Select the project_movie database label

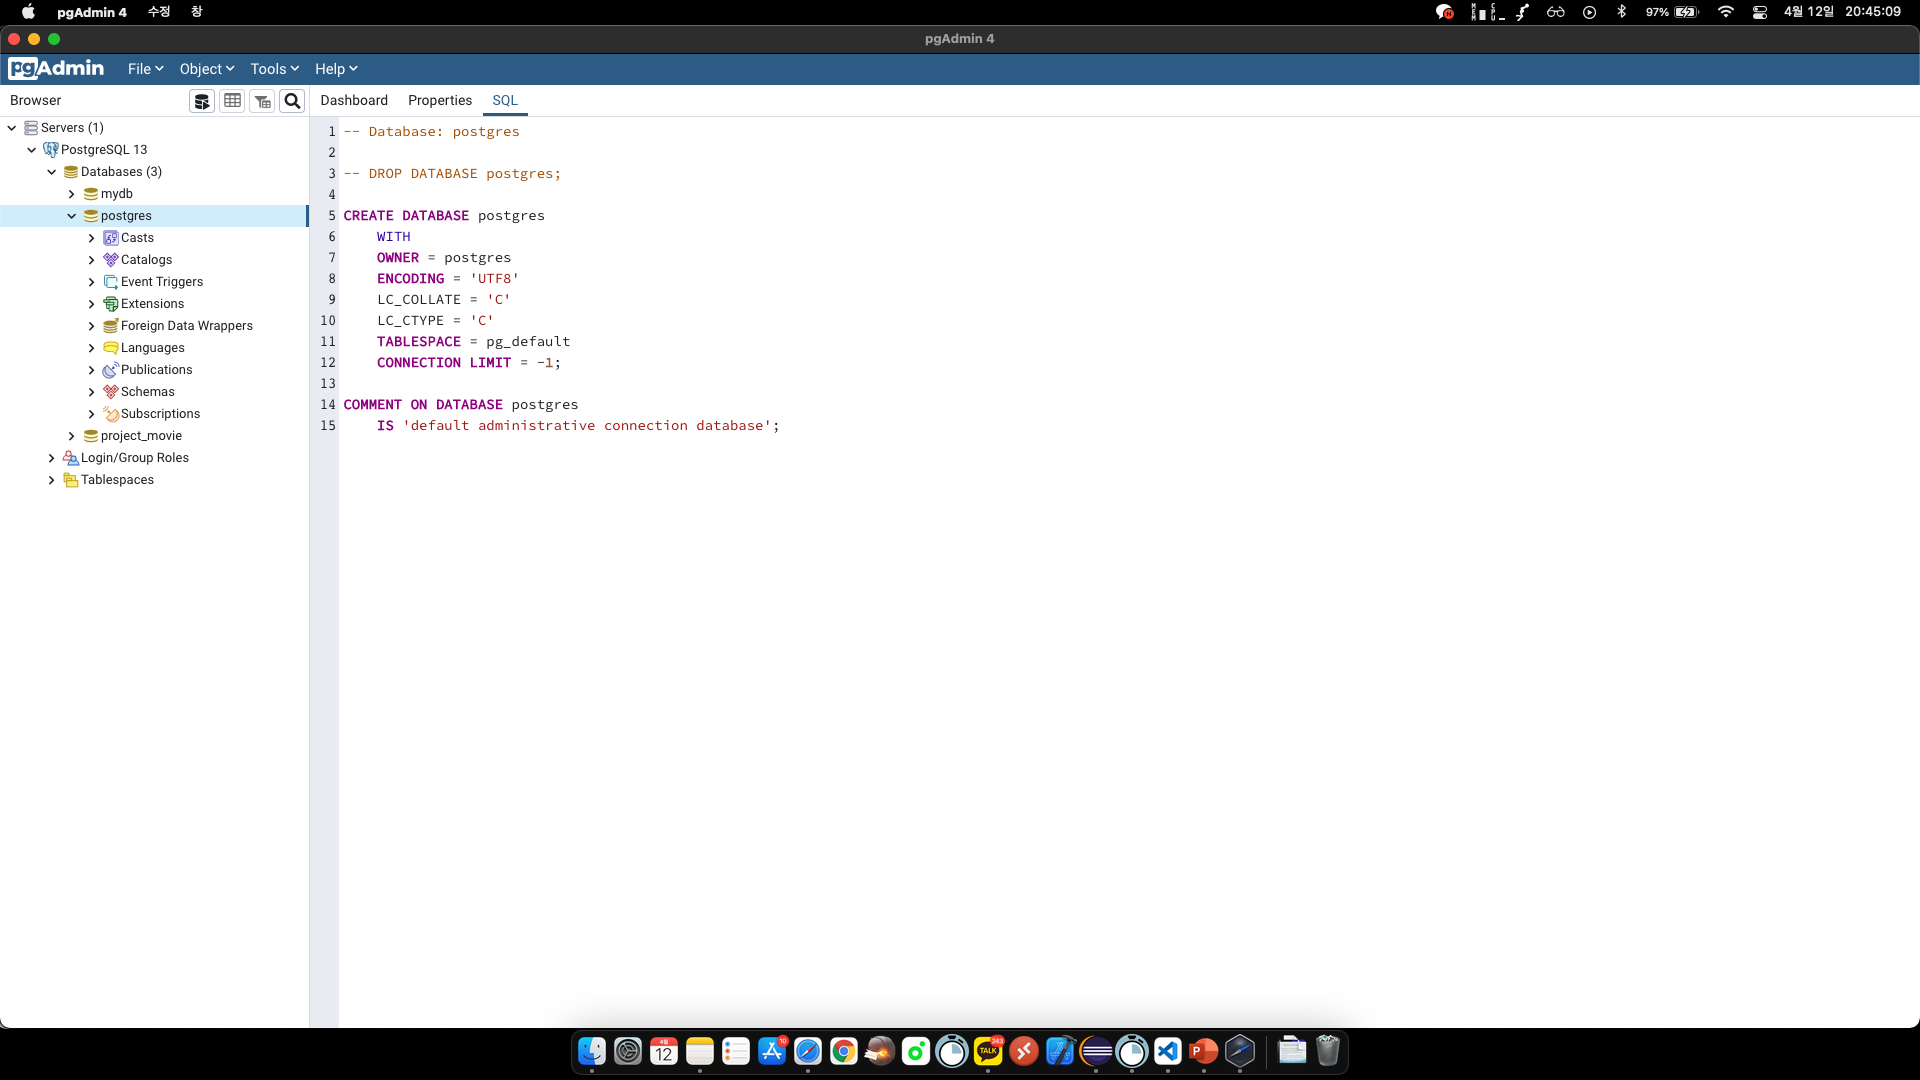click(141, 436)
